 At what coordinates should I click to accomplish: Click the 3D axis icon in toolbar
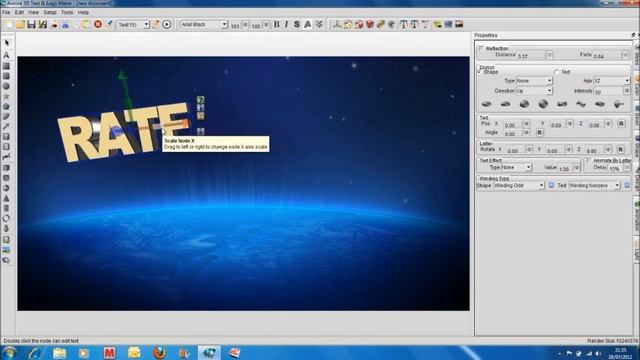click(337, 24)
